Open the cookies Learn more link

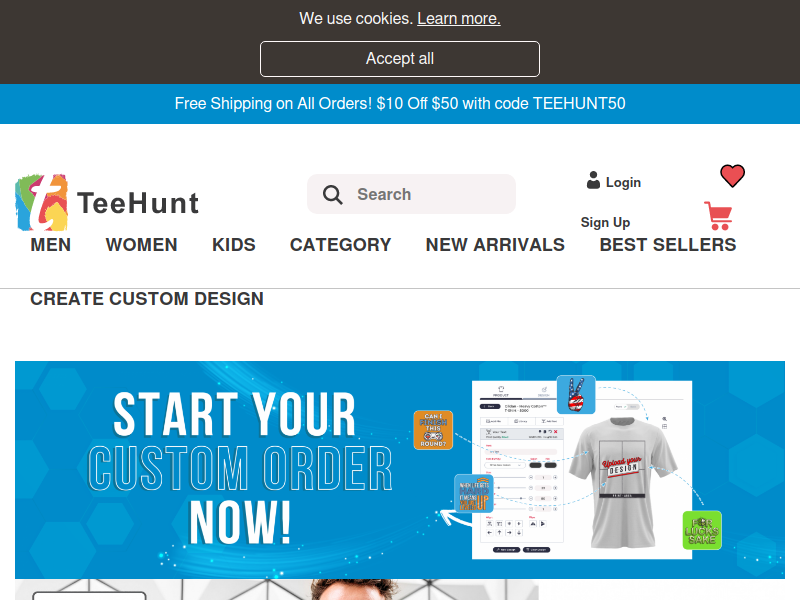coord(459,18)
